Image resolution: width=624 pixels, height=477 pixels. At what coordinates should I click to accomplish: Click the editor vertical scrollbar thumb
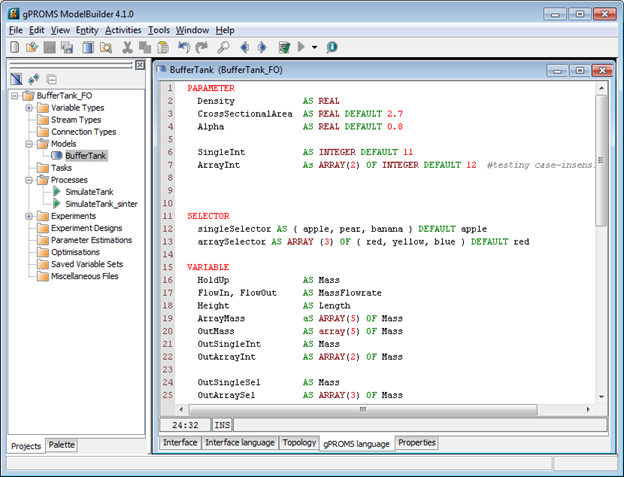[x=601, y=161]
